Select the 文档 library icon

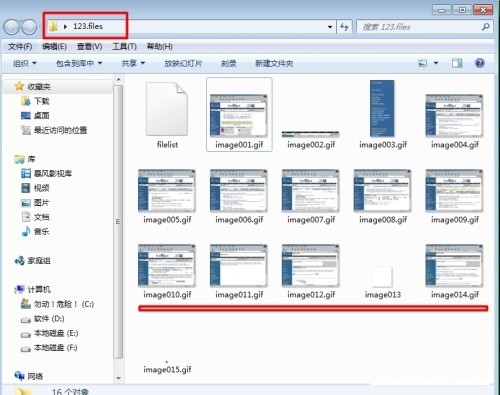click(26, 217)
